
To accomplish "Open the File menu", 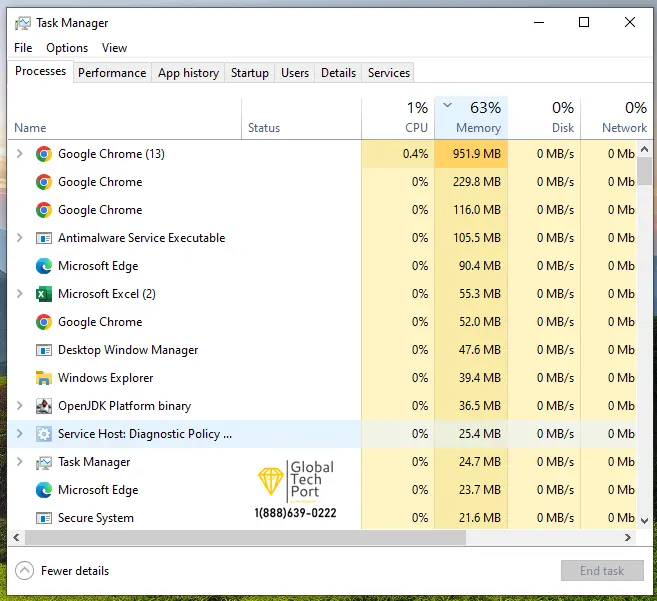I will coord(23,48).
